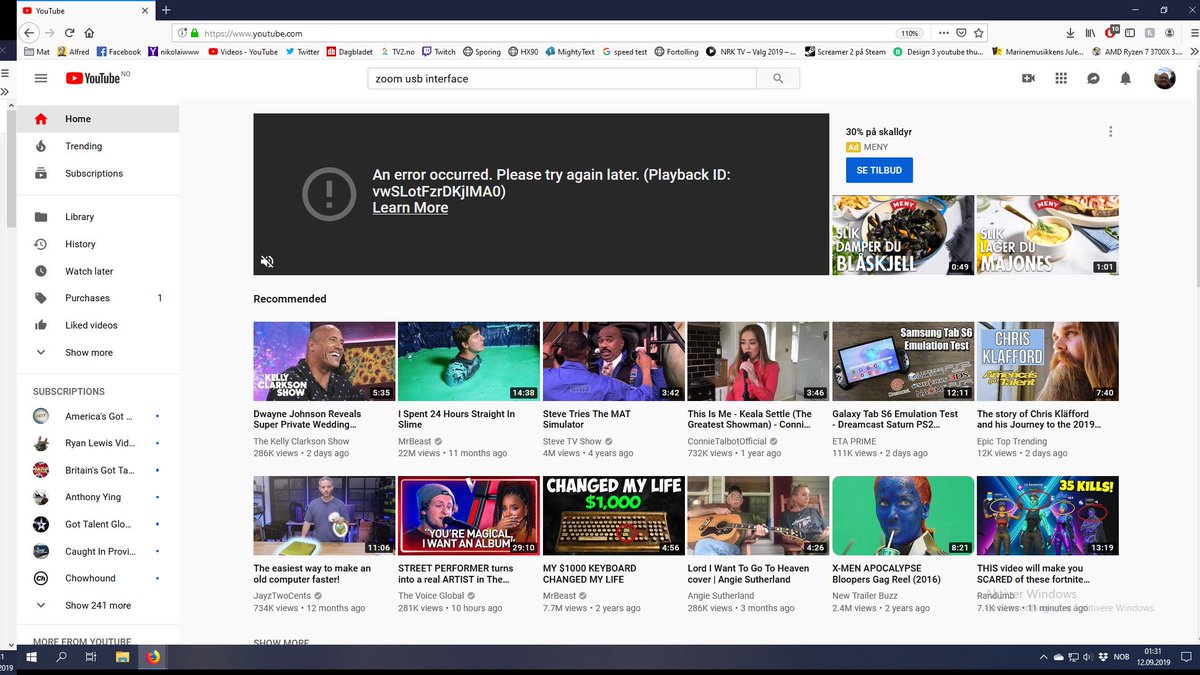
Task: Bookmark this page with the star
Action: point(980,33)
